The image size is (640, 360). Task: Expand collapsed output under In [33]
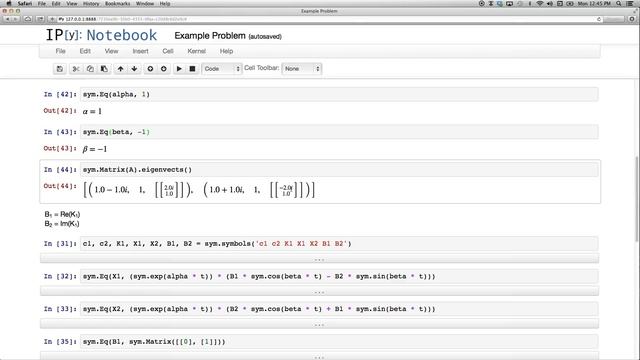click(x=319, y=324)
